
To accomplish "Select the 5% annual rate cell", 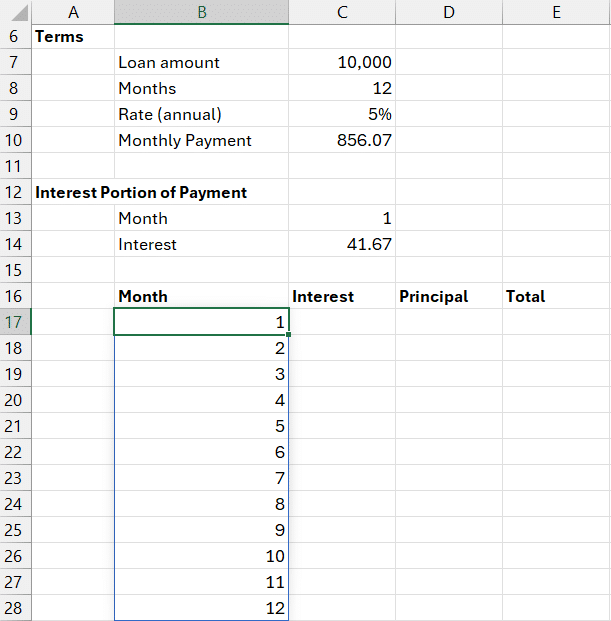I will [342, 114].
